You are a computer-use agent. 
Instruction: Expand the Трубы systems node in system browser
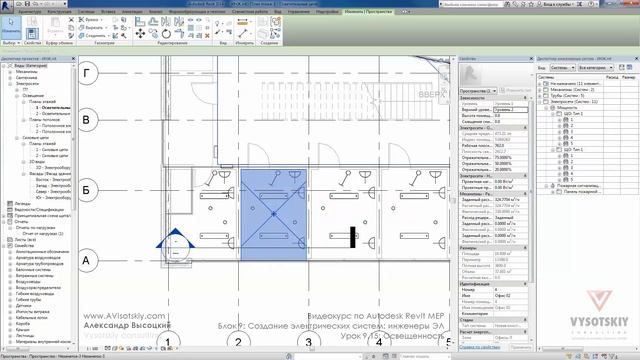(x=540, y=96)
